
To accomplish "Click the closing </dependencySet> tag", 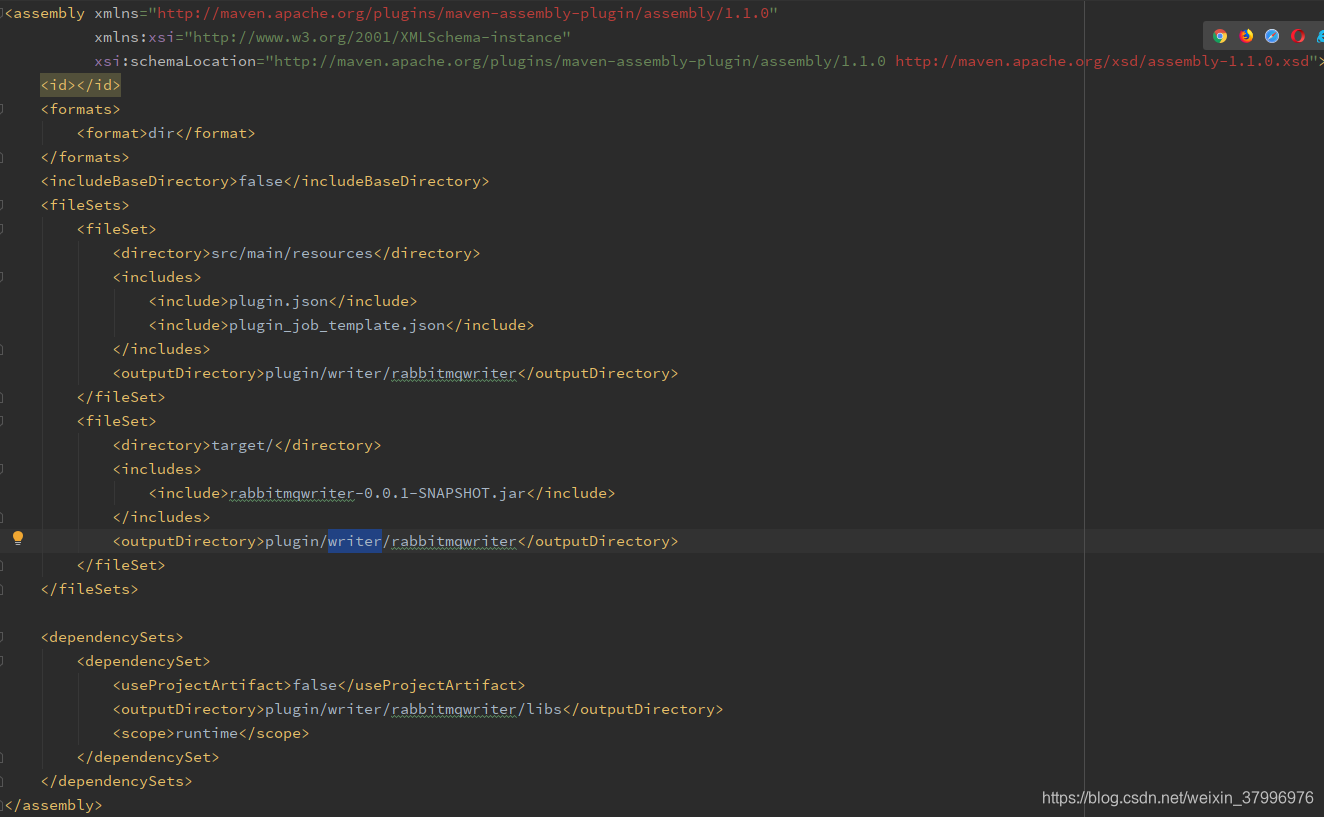I will (148, 757).
